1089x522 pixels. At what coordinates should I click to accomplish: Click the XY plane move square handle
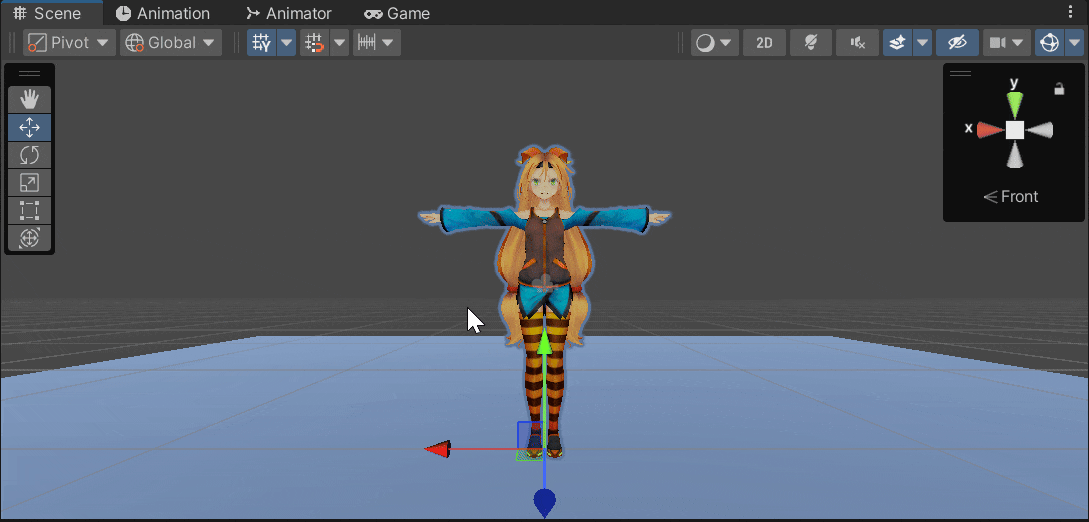529,435
